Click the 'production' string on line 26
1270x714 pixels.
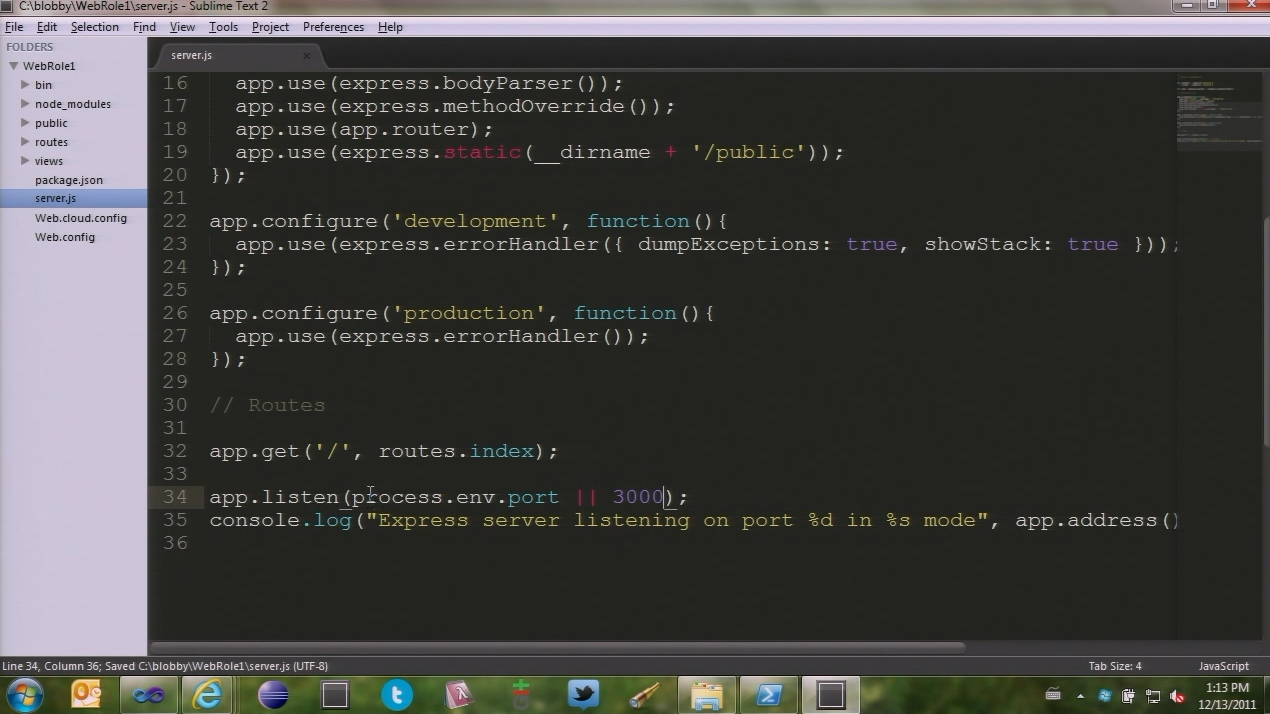469,313
